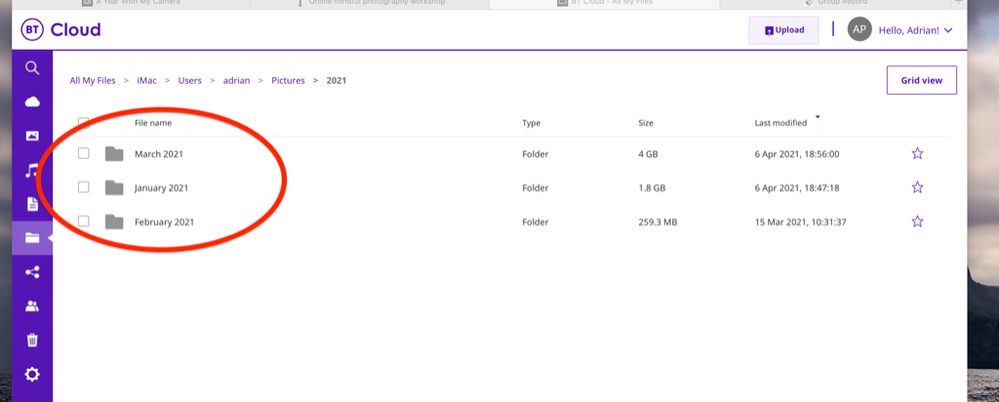Open the March 2021 folder name

pyautogui.click(x=159, y=154)
